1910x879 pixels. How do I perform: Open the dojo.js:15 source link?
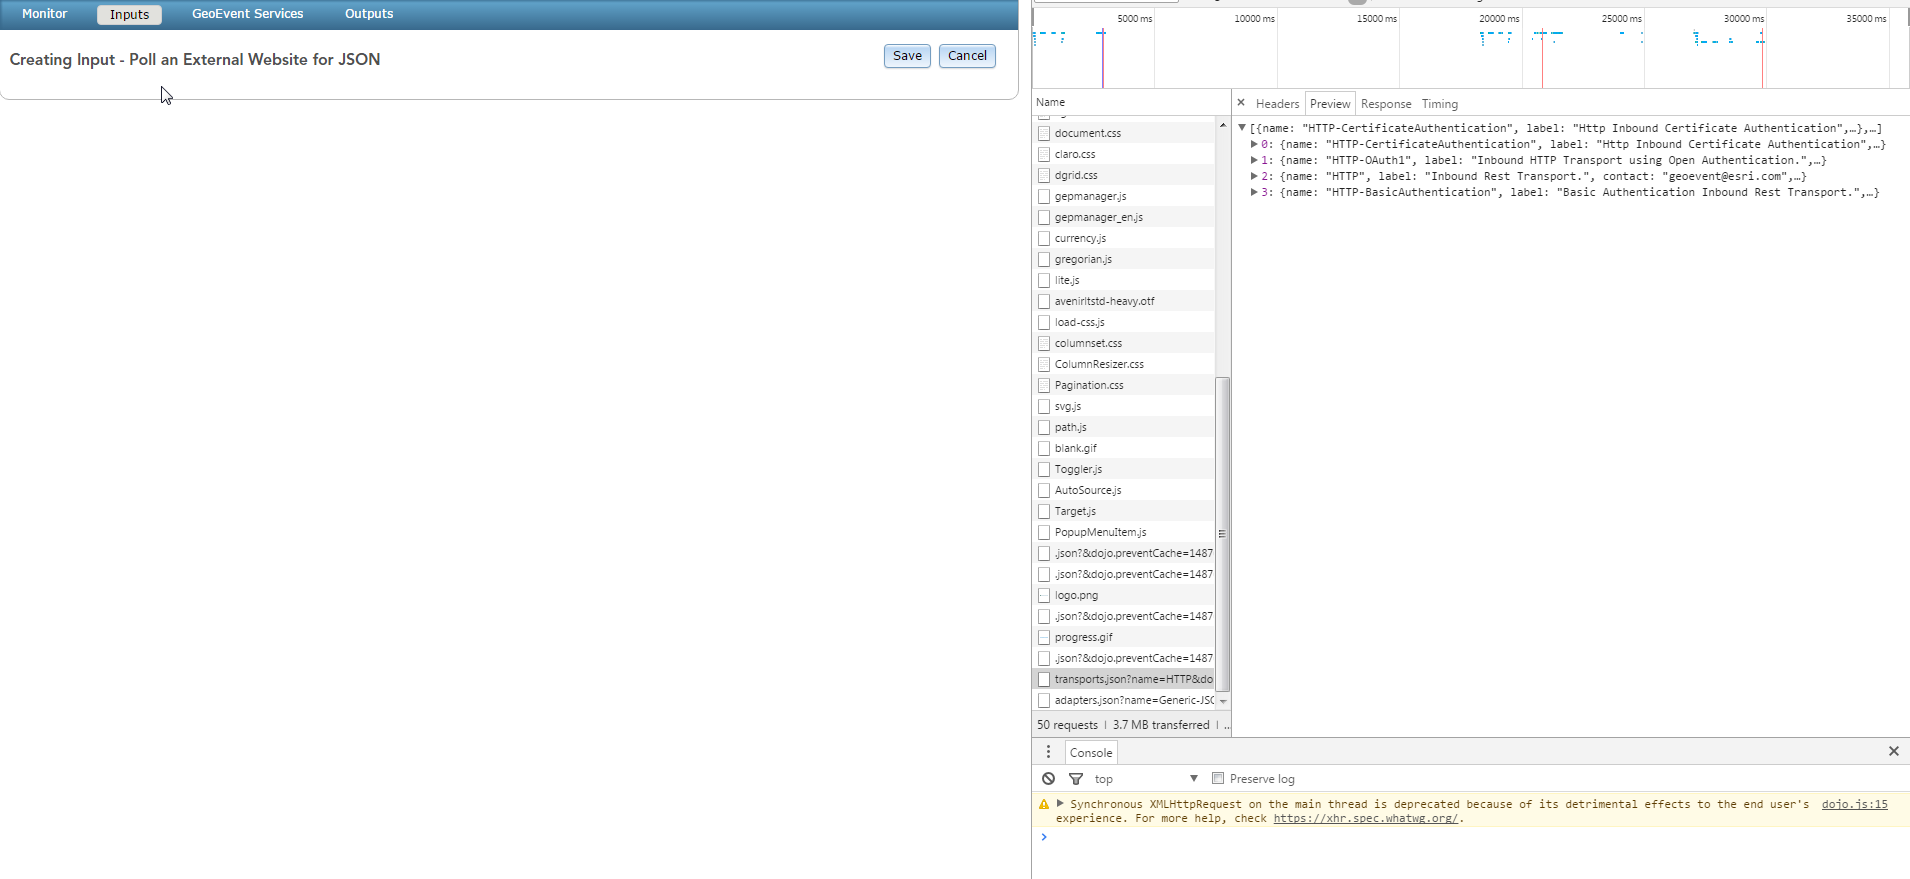pyautogui.click(x=1854, y=804)
